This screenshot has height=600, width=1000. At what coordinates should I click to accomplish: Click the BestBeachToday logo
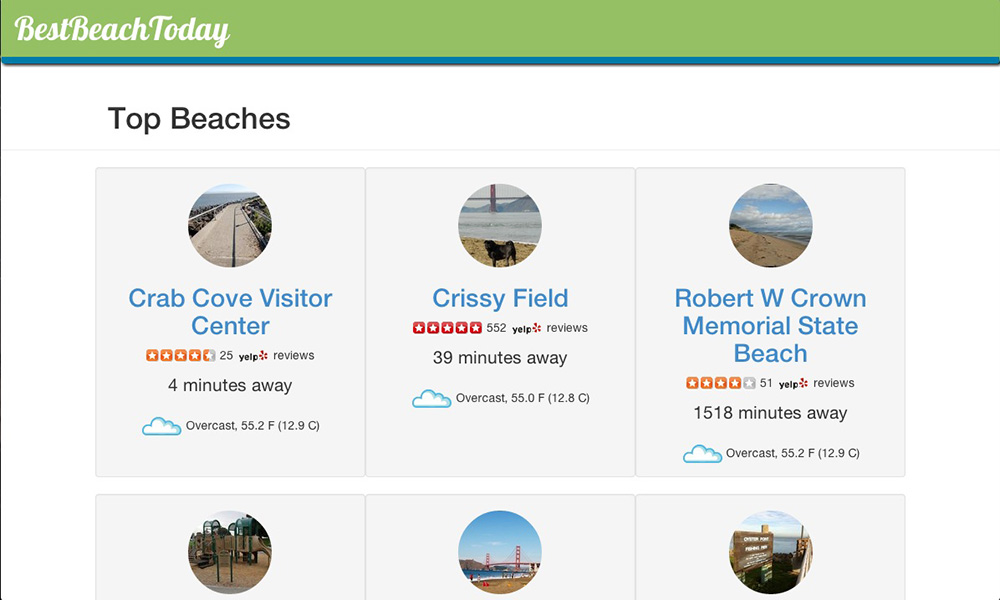(122, 30)
